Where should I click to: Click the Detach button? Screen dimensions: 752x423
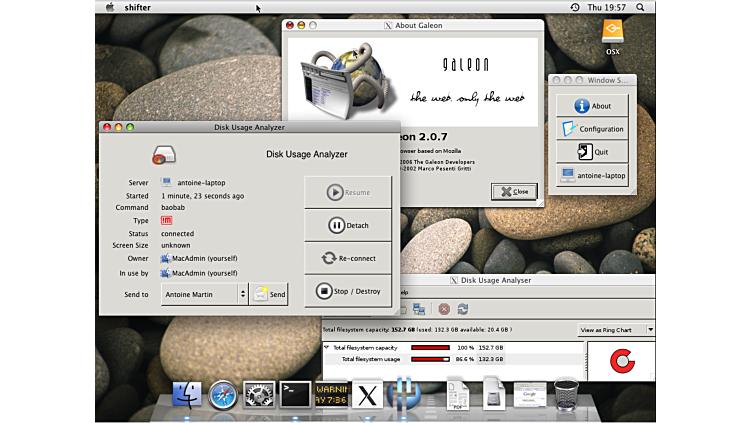click(x=348, y=225)
